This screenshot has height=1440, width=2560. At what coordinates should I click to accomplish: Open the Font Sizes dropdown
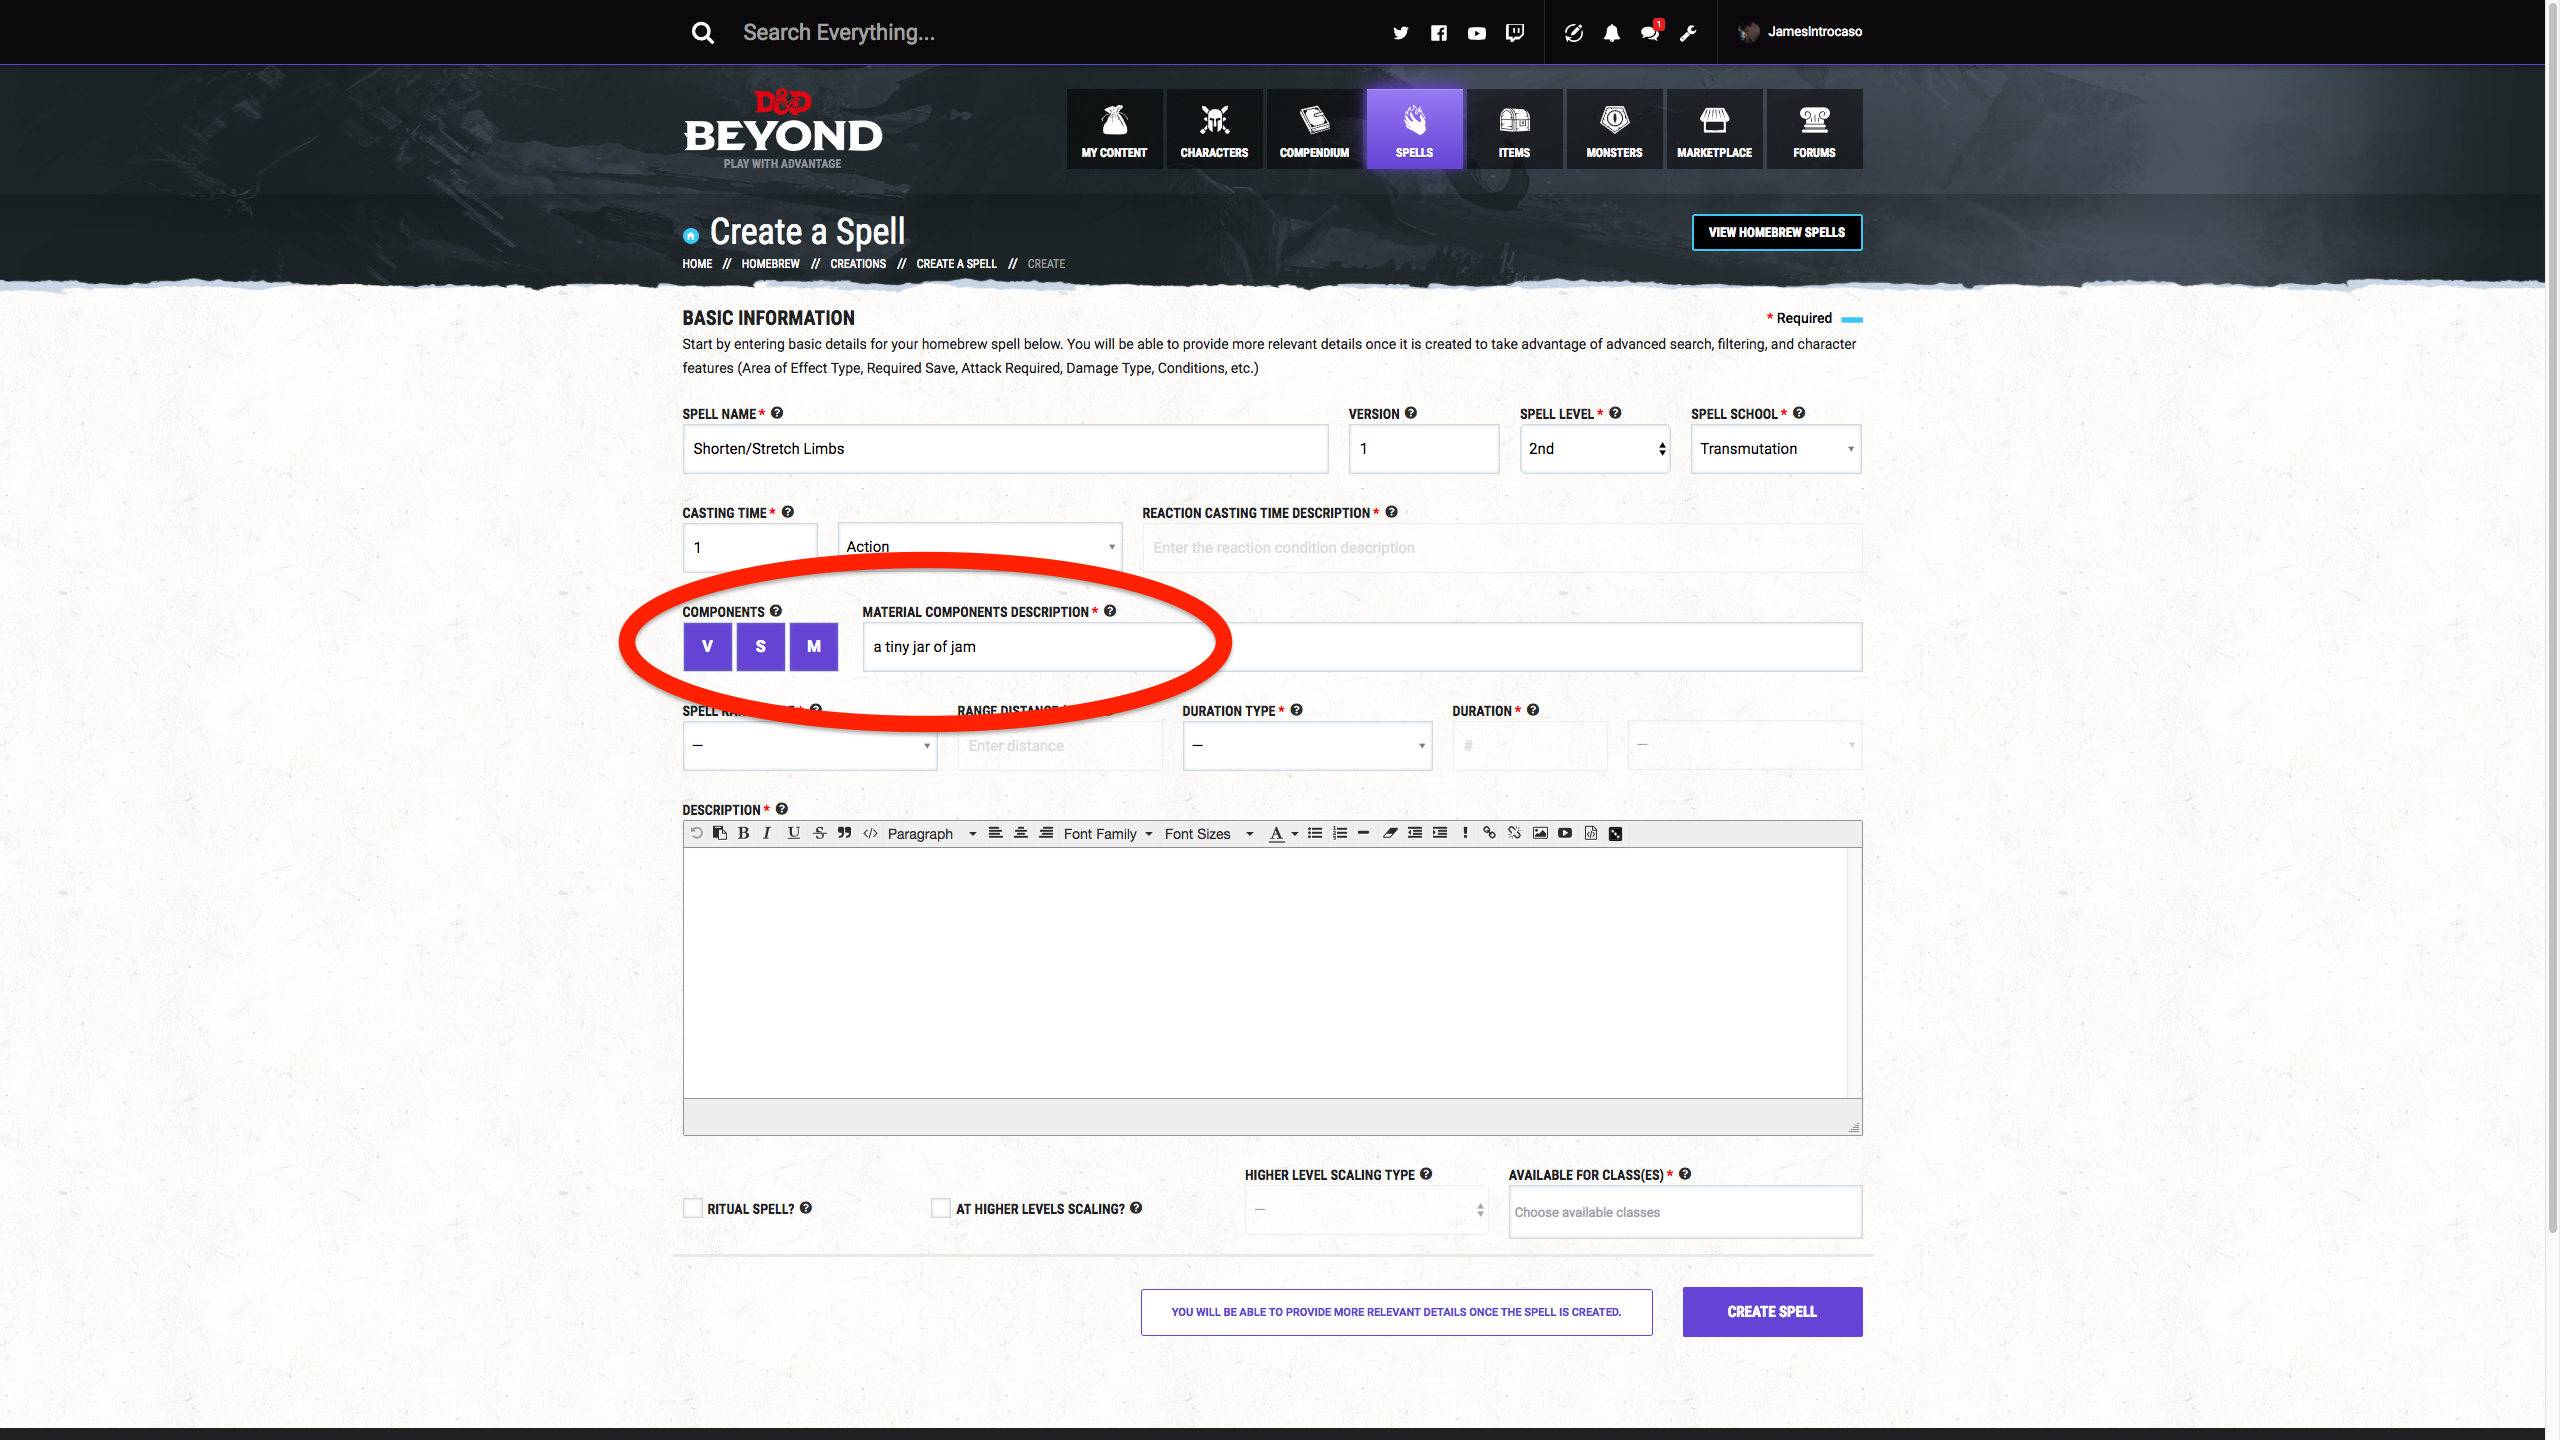(x=1208, y=834)
